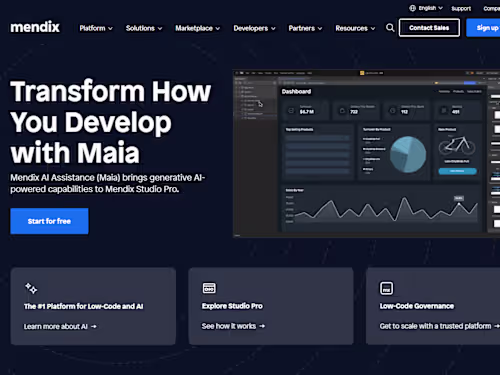This screenshot has height=375, width=500.
Task: Open the English language selector
Action: coord(426,8)
